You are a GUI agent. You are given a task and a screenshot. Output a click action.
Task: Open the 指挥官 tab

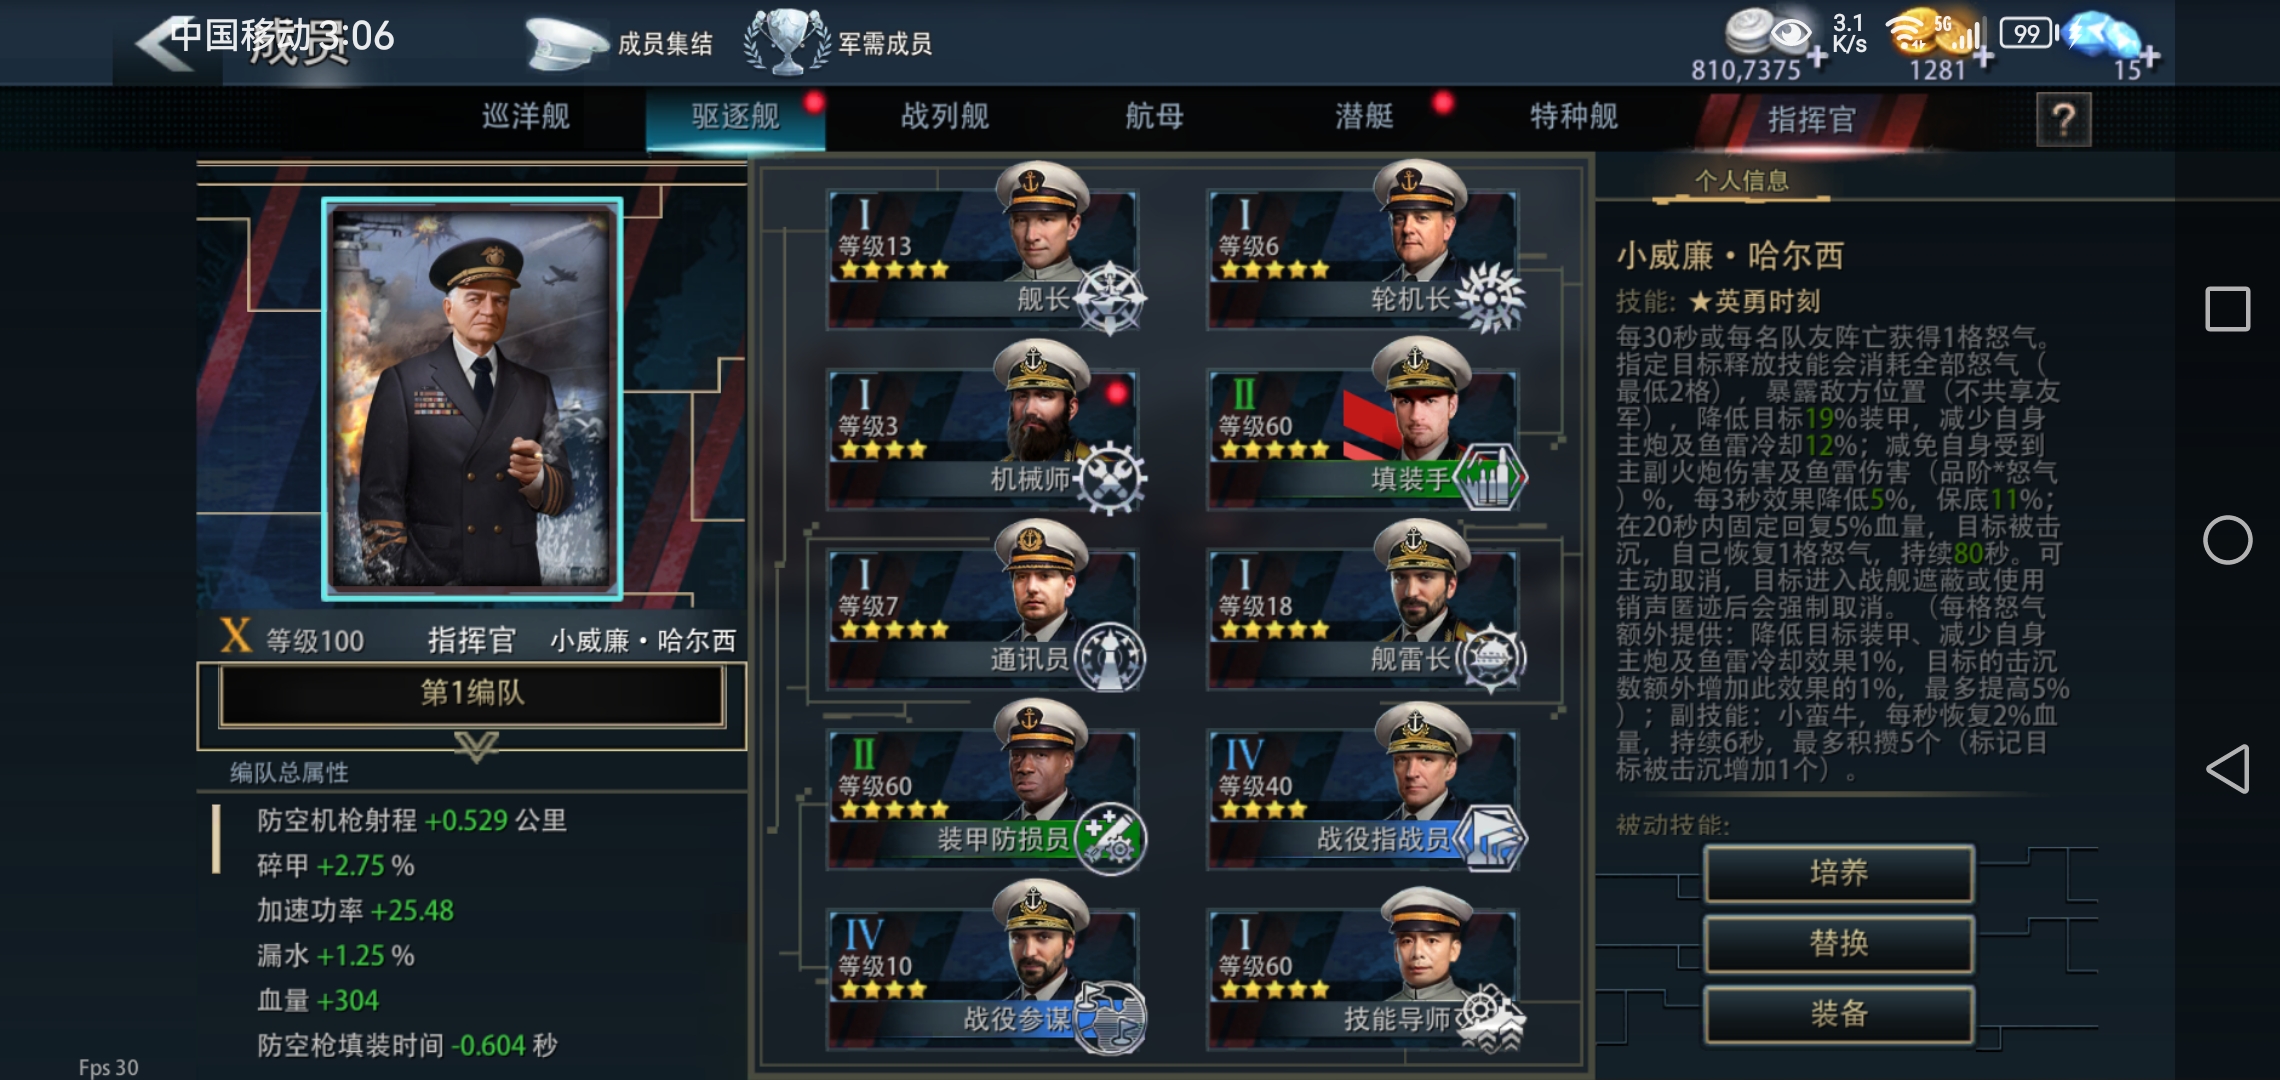click(x=1811, y=120)
